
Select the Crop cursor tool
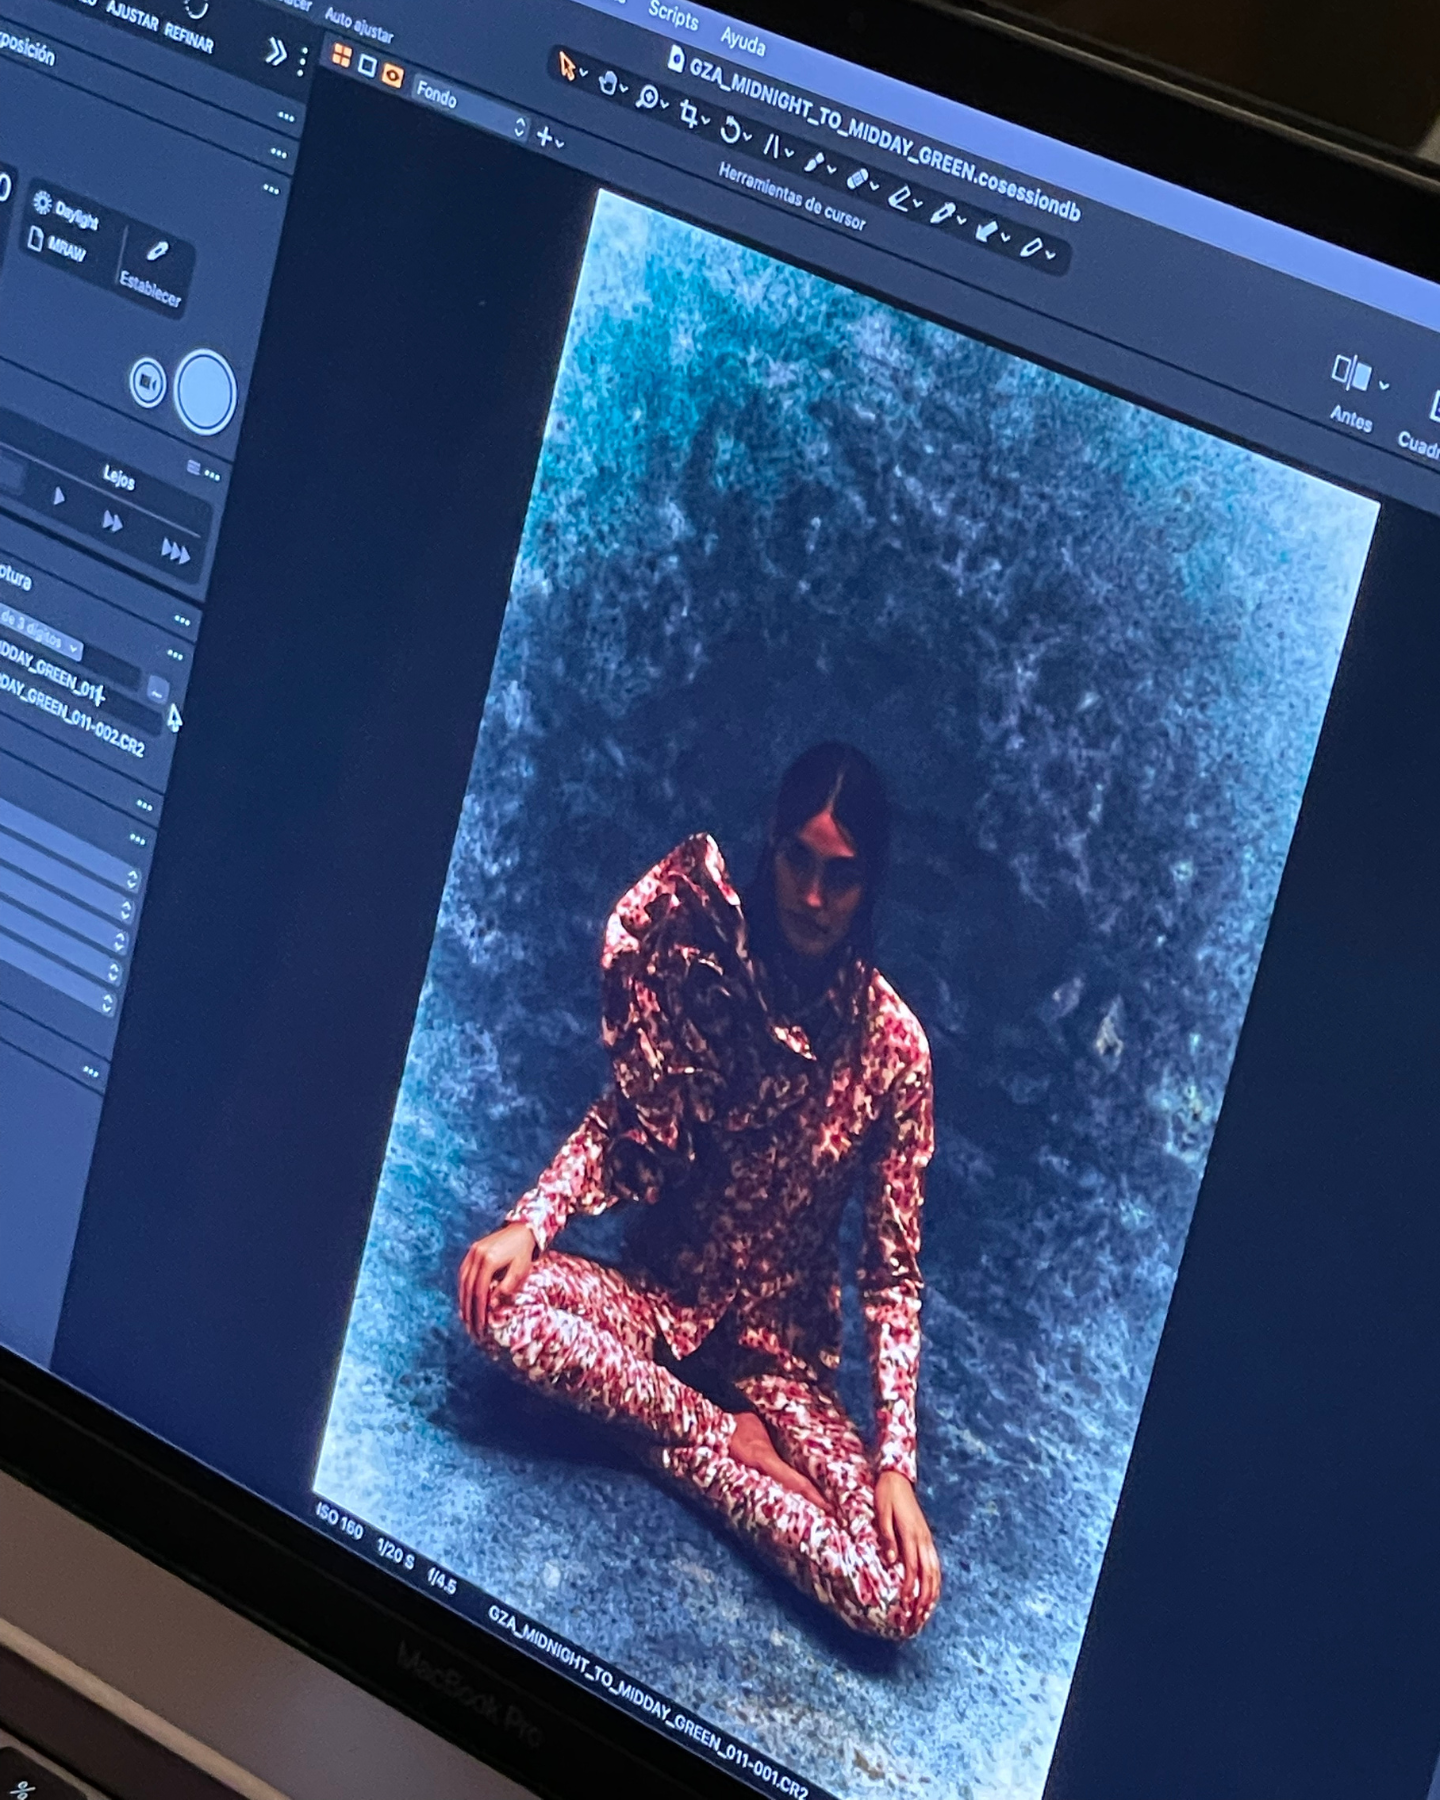pyautogui.click(x=689, y=115)
